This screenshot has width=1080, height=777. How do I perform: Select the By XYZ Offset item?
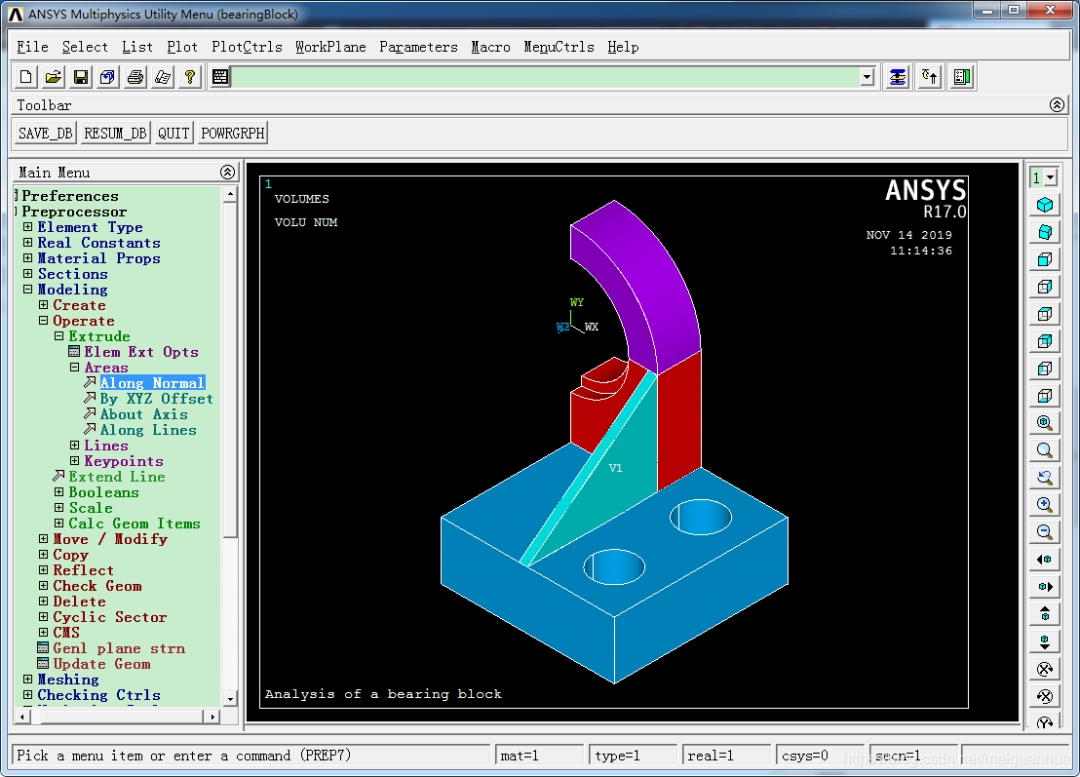(156, 399)
